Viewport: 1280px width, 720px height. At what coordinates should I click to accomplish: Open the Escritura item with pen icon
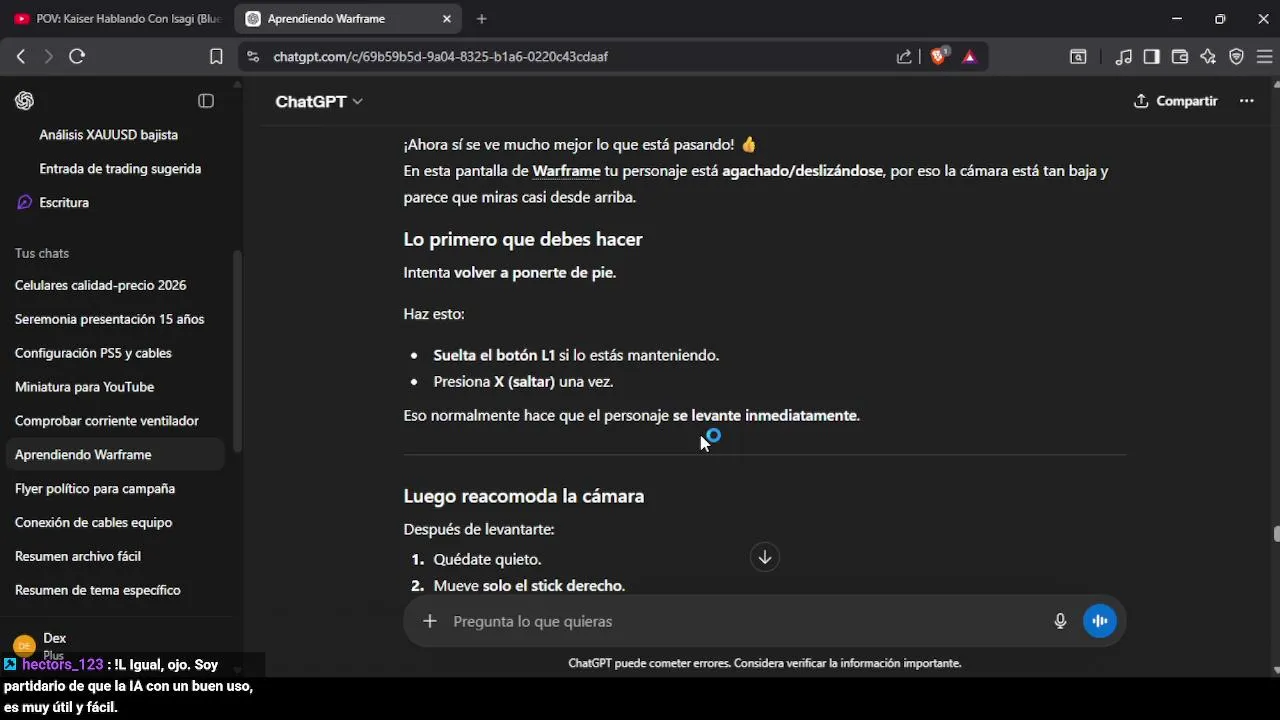116,203
